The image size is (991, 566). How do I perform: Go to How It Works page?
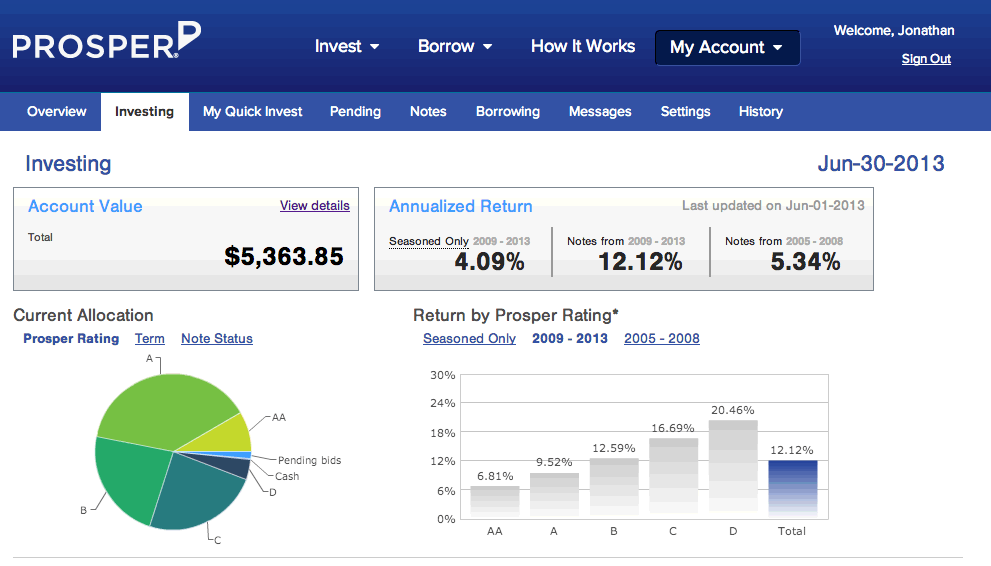[x=583, y=46]
